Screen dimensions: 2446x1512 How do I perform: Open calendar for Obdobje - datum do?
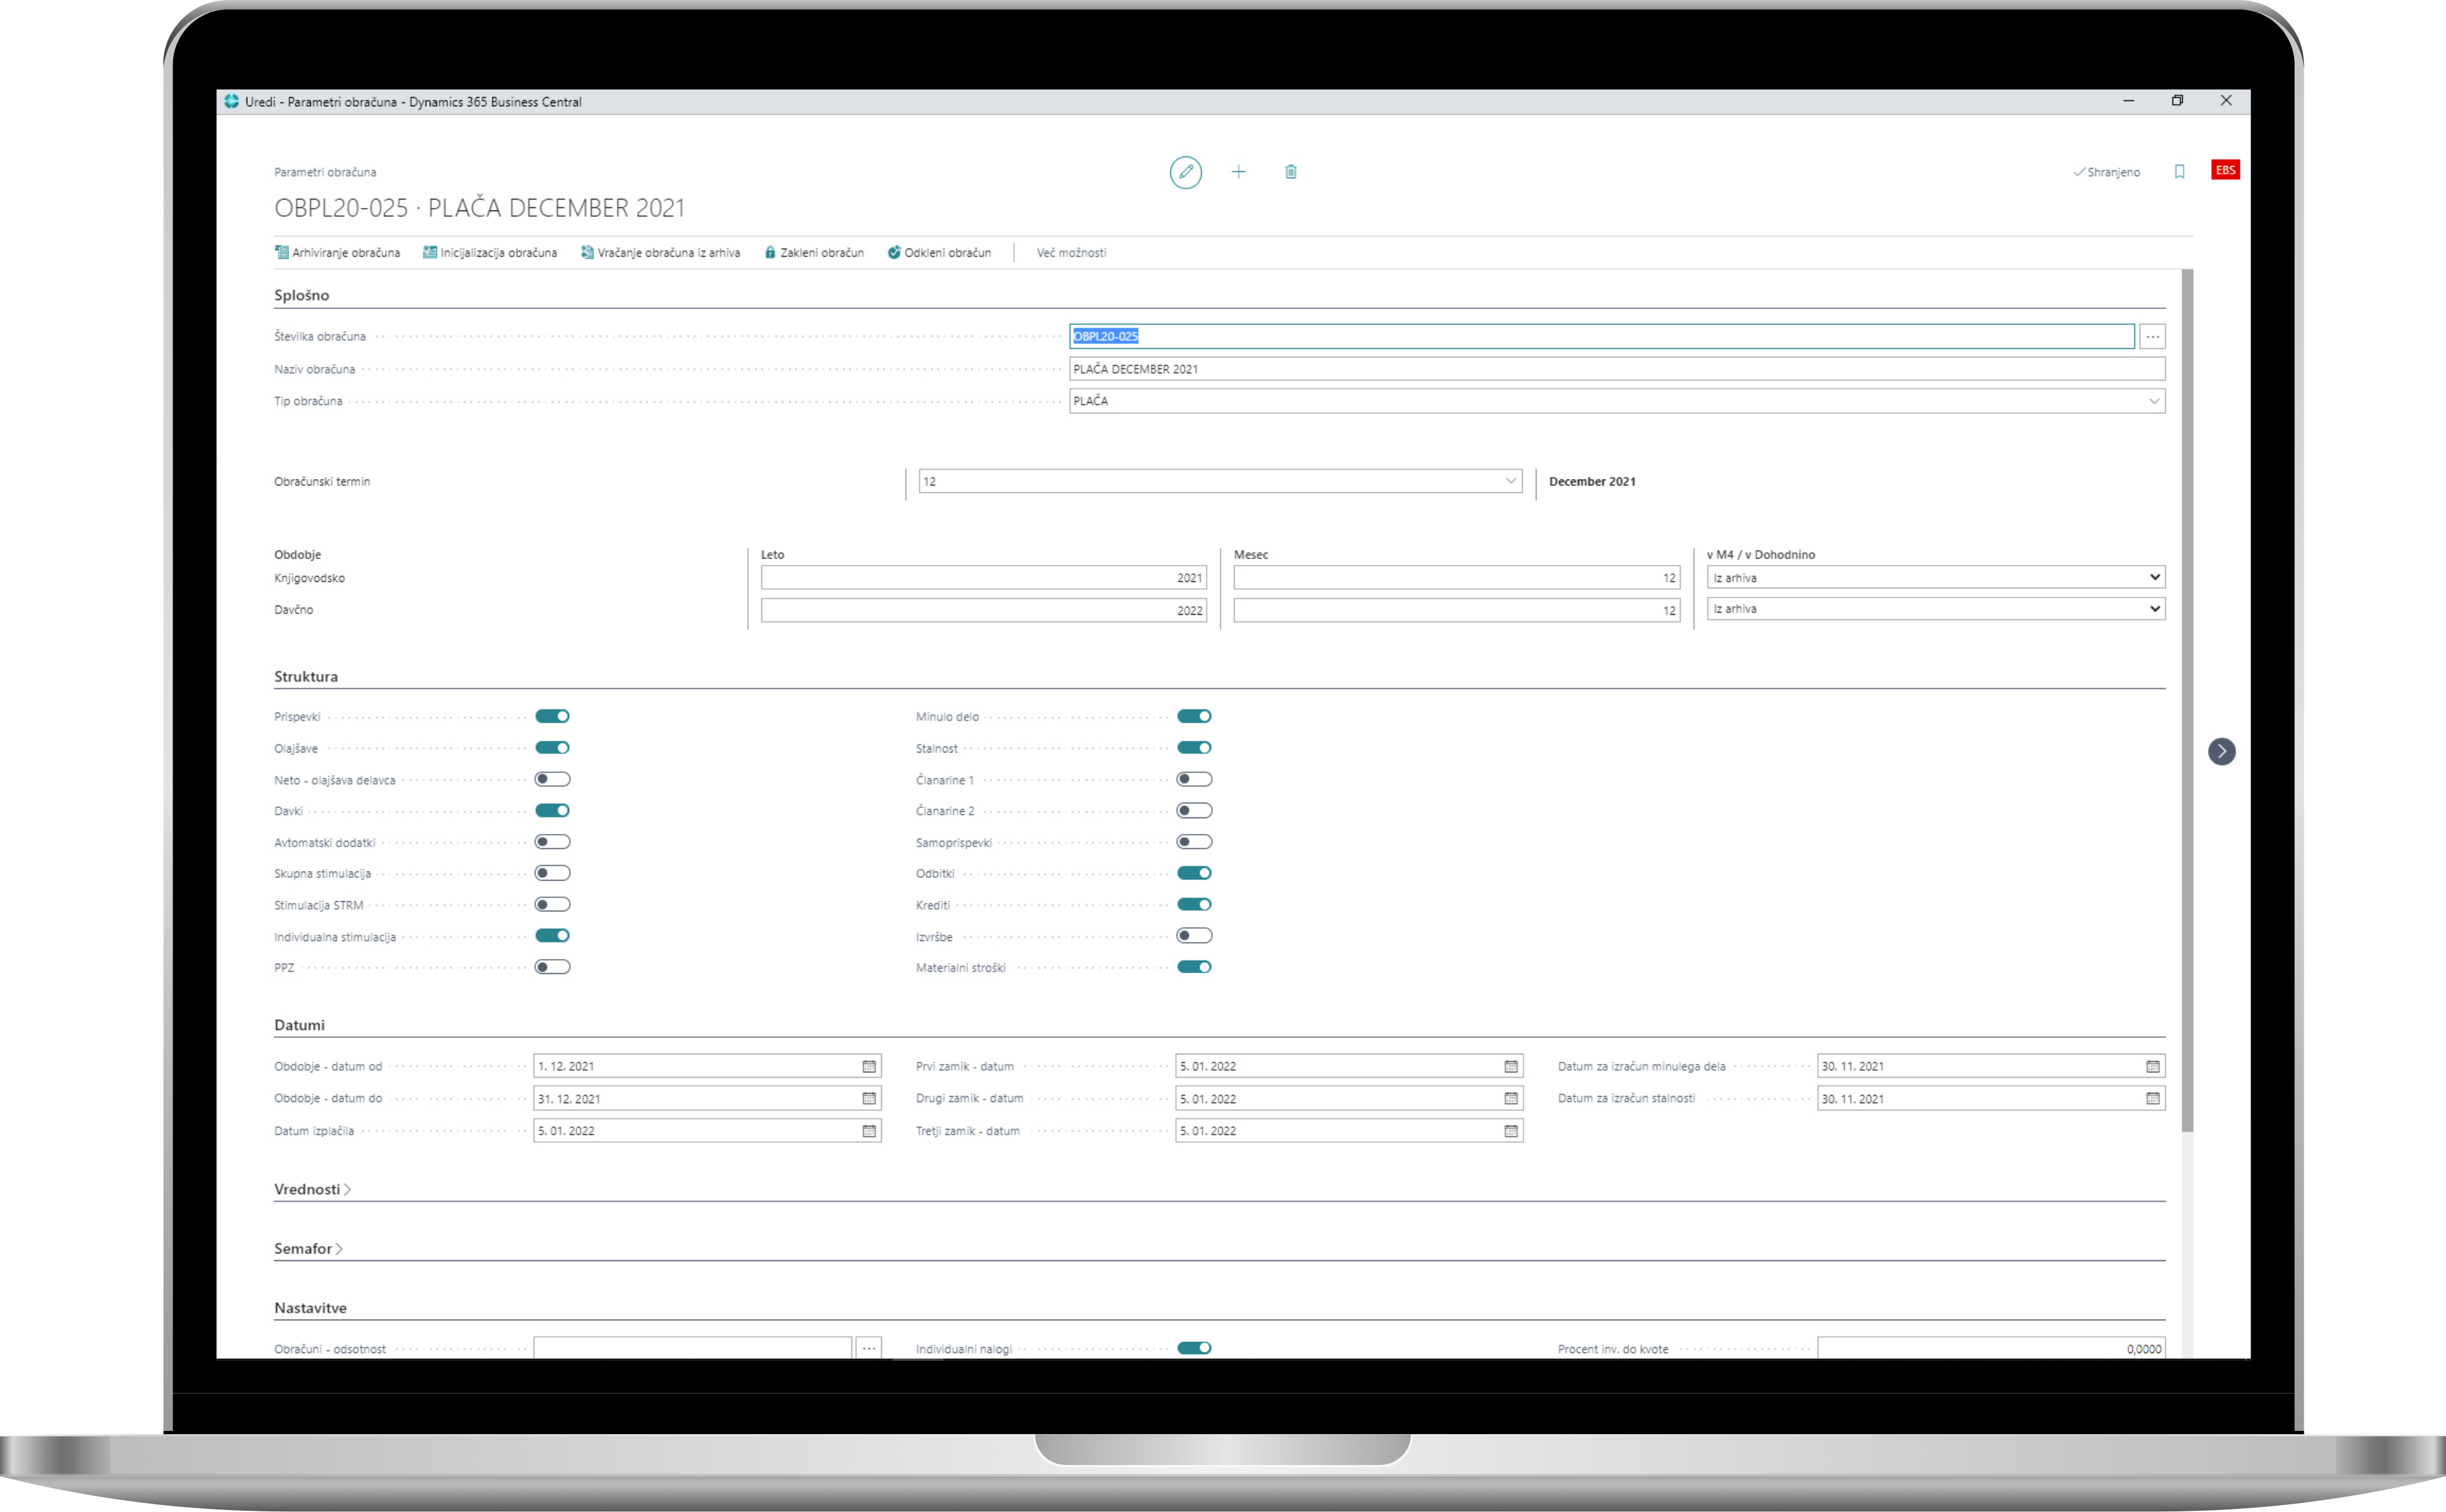point(869,1098)
